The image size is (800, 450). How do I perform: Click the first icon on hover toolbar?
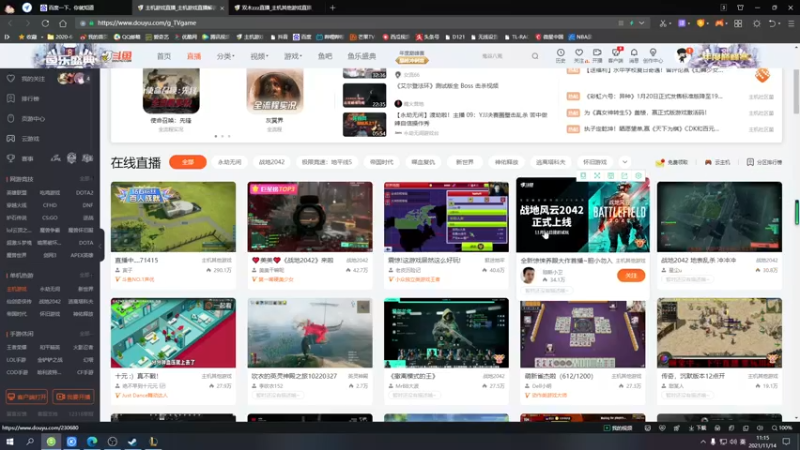point(583,176)
